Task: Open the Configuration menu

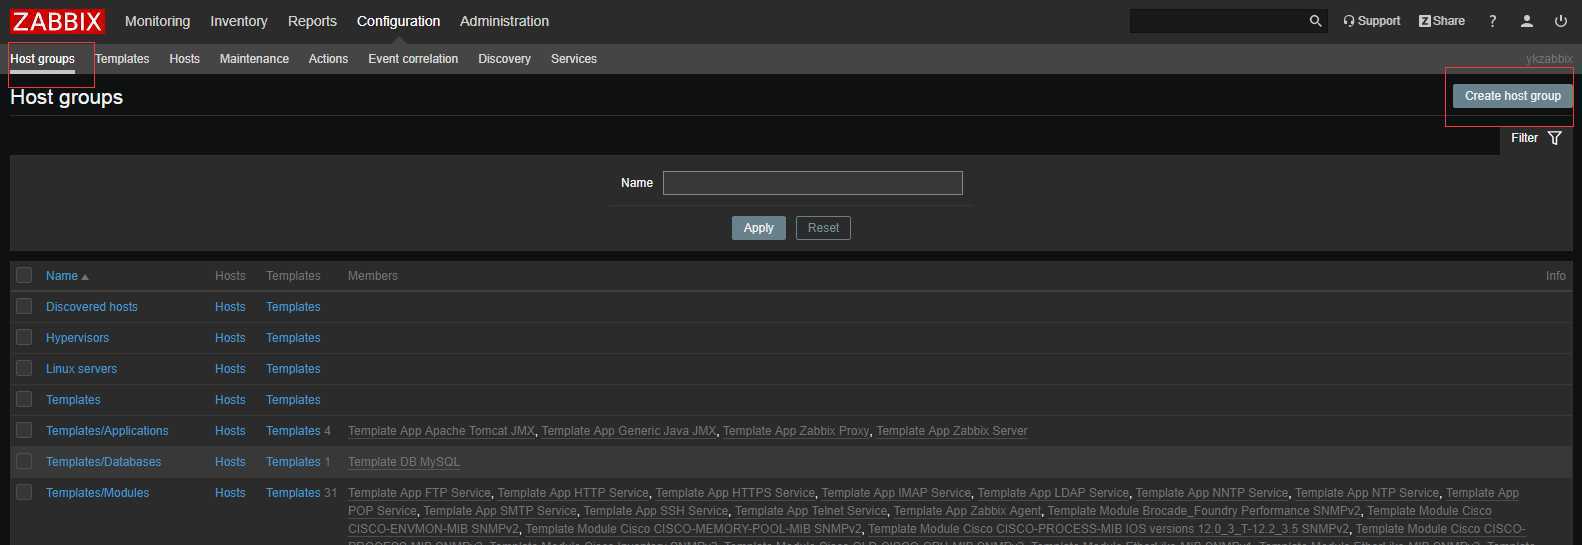Action: 398,21
